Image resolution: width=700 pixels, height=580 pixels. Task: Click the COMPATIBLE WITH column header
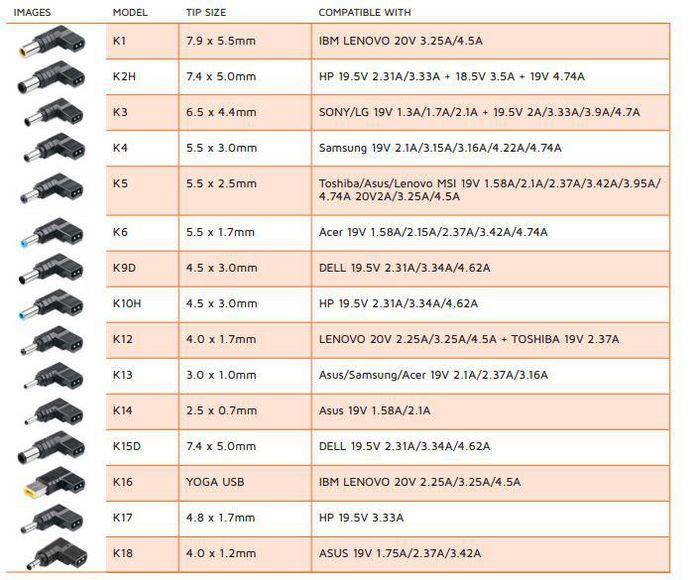click(364, 13)
